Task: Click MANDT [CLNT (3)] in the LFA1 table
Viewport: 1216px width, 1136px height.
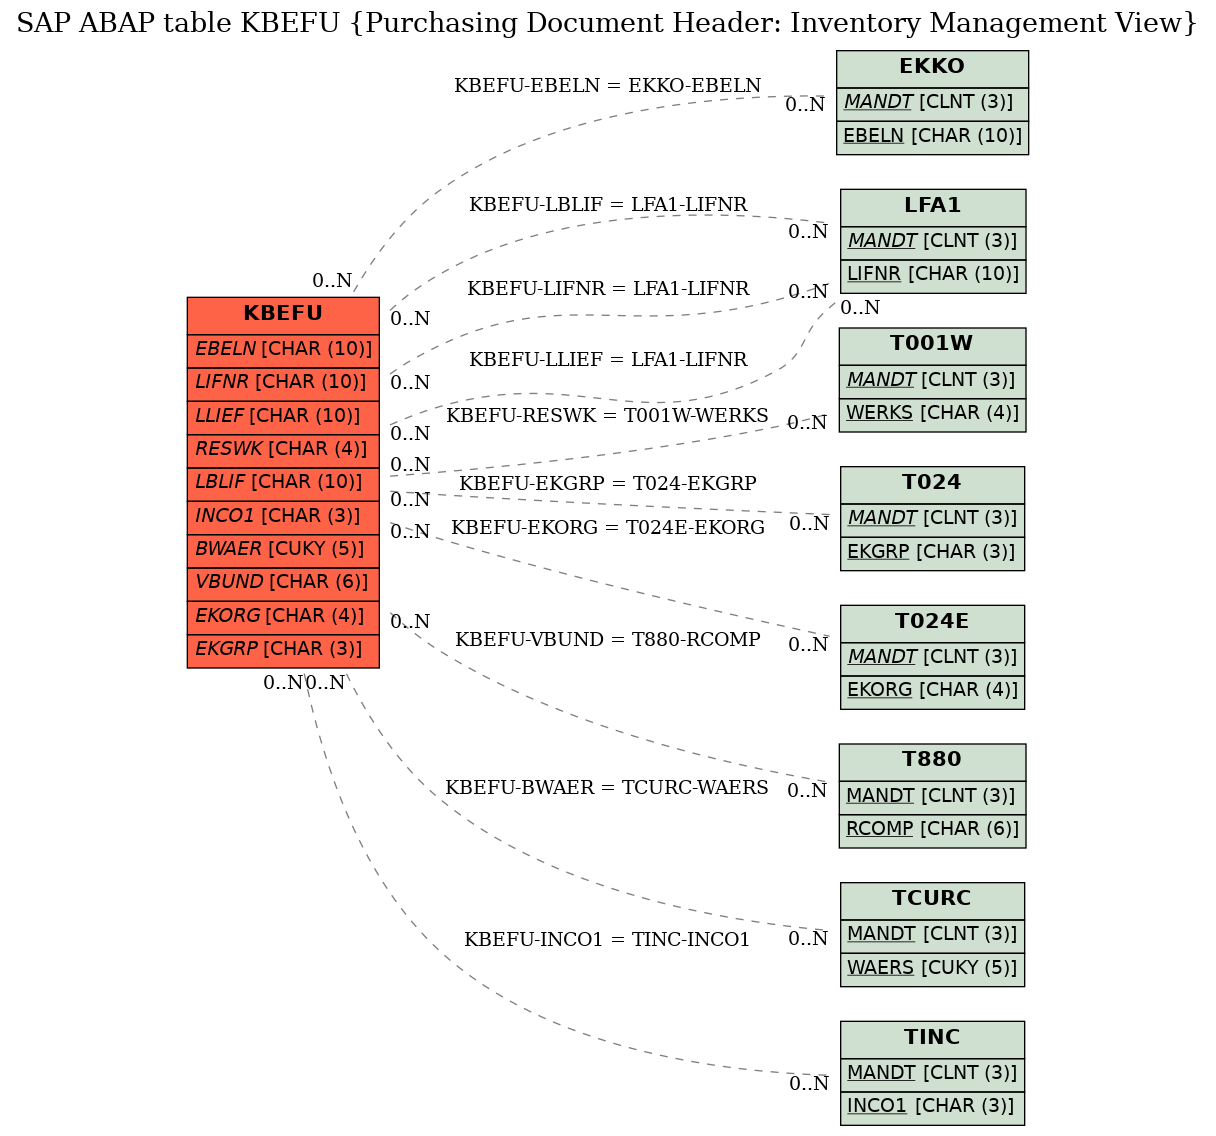Action: pyautogui.click(x=933, y=243)
